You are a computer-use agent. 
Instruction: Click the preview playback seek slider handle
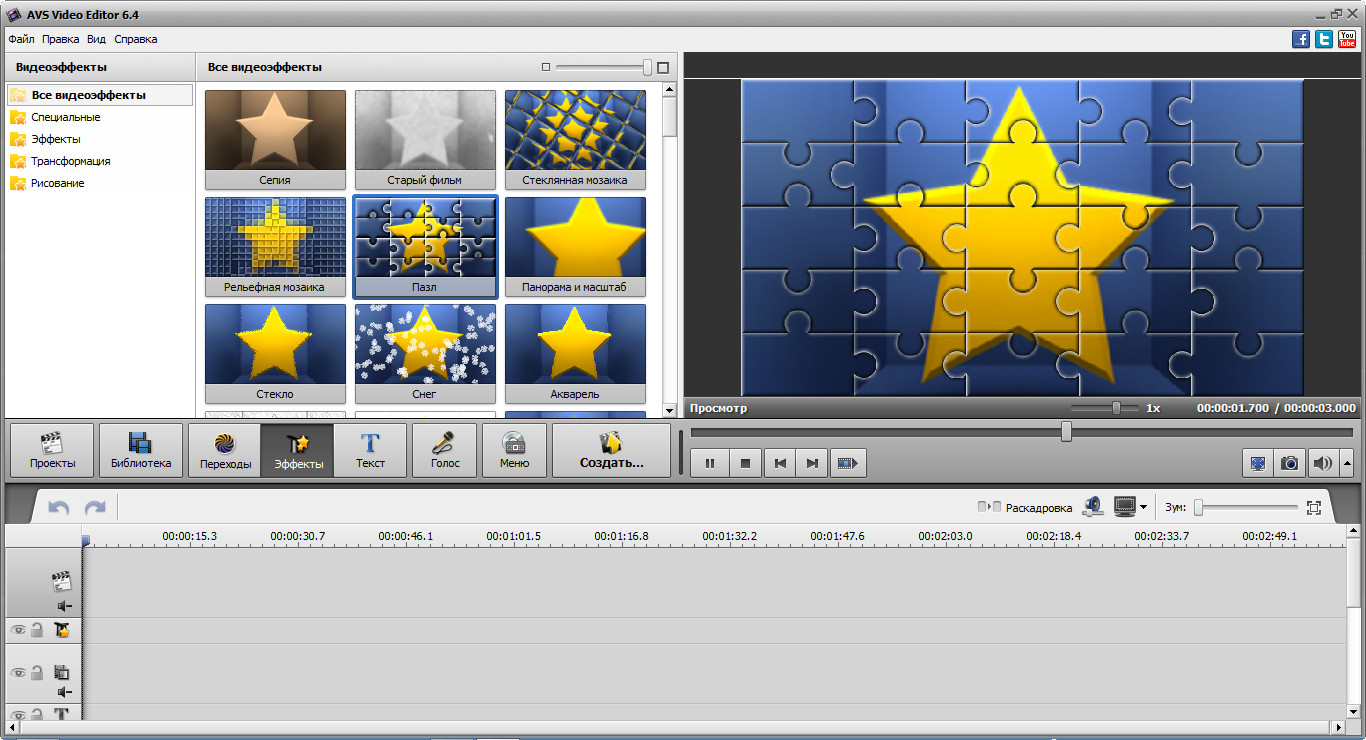(1066, 431)
